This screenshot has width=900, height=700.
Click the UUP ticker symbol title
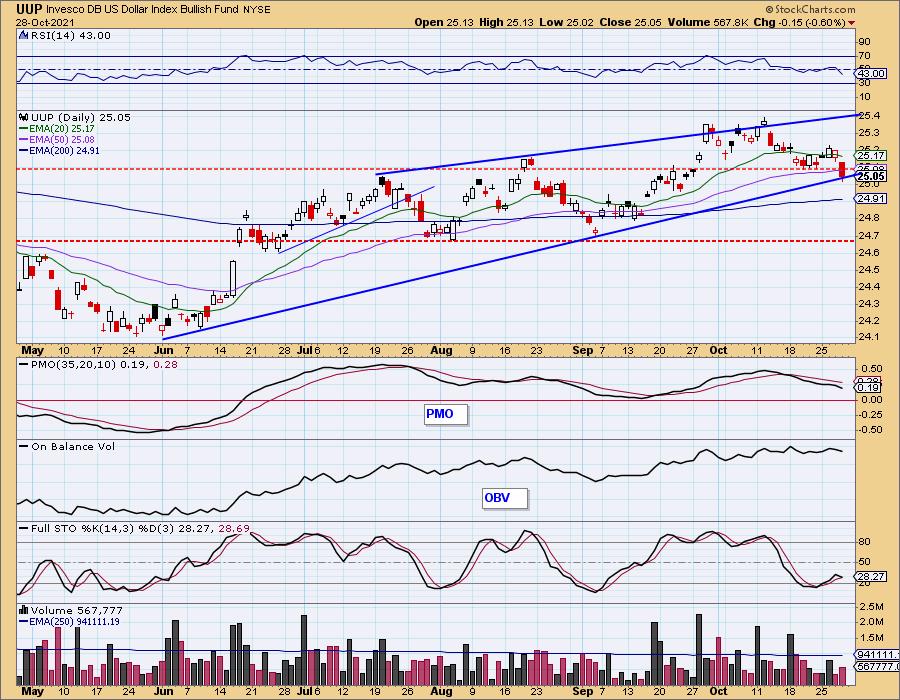[x=29, y=9]
